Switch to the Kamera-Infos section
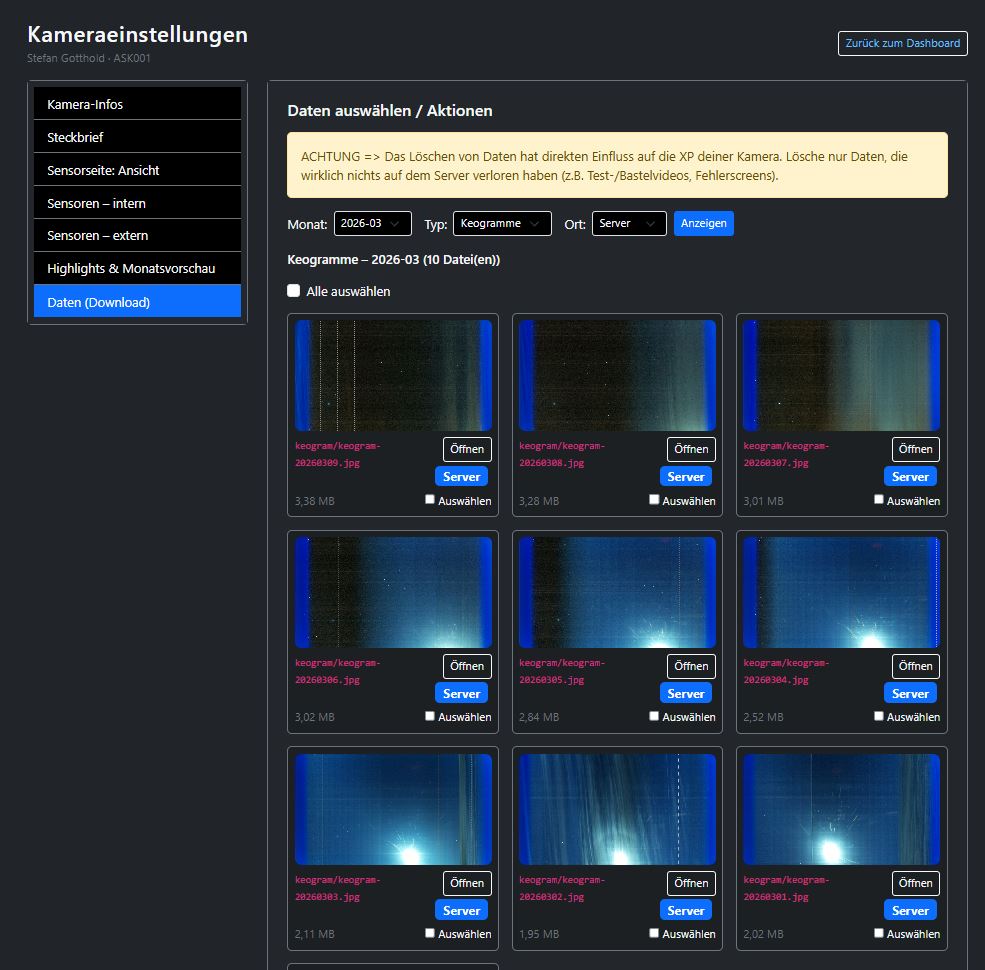The image size is (985, 970). (137, 103)
